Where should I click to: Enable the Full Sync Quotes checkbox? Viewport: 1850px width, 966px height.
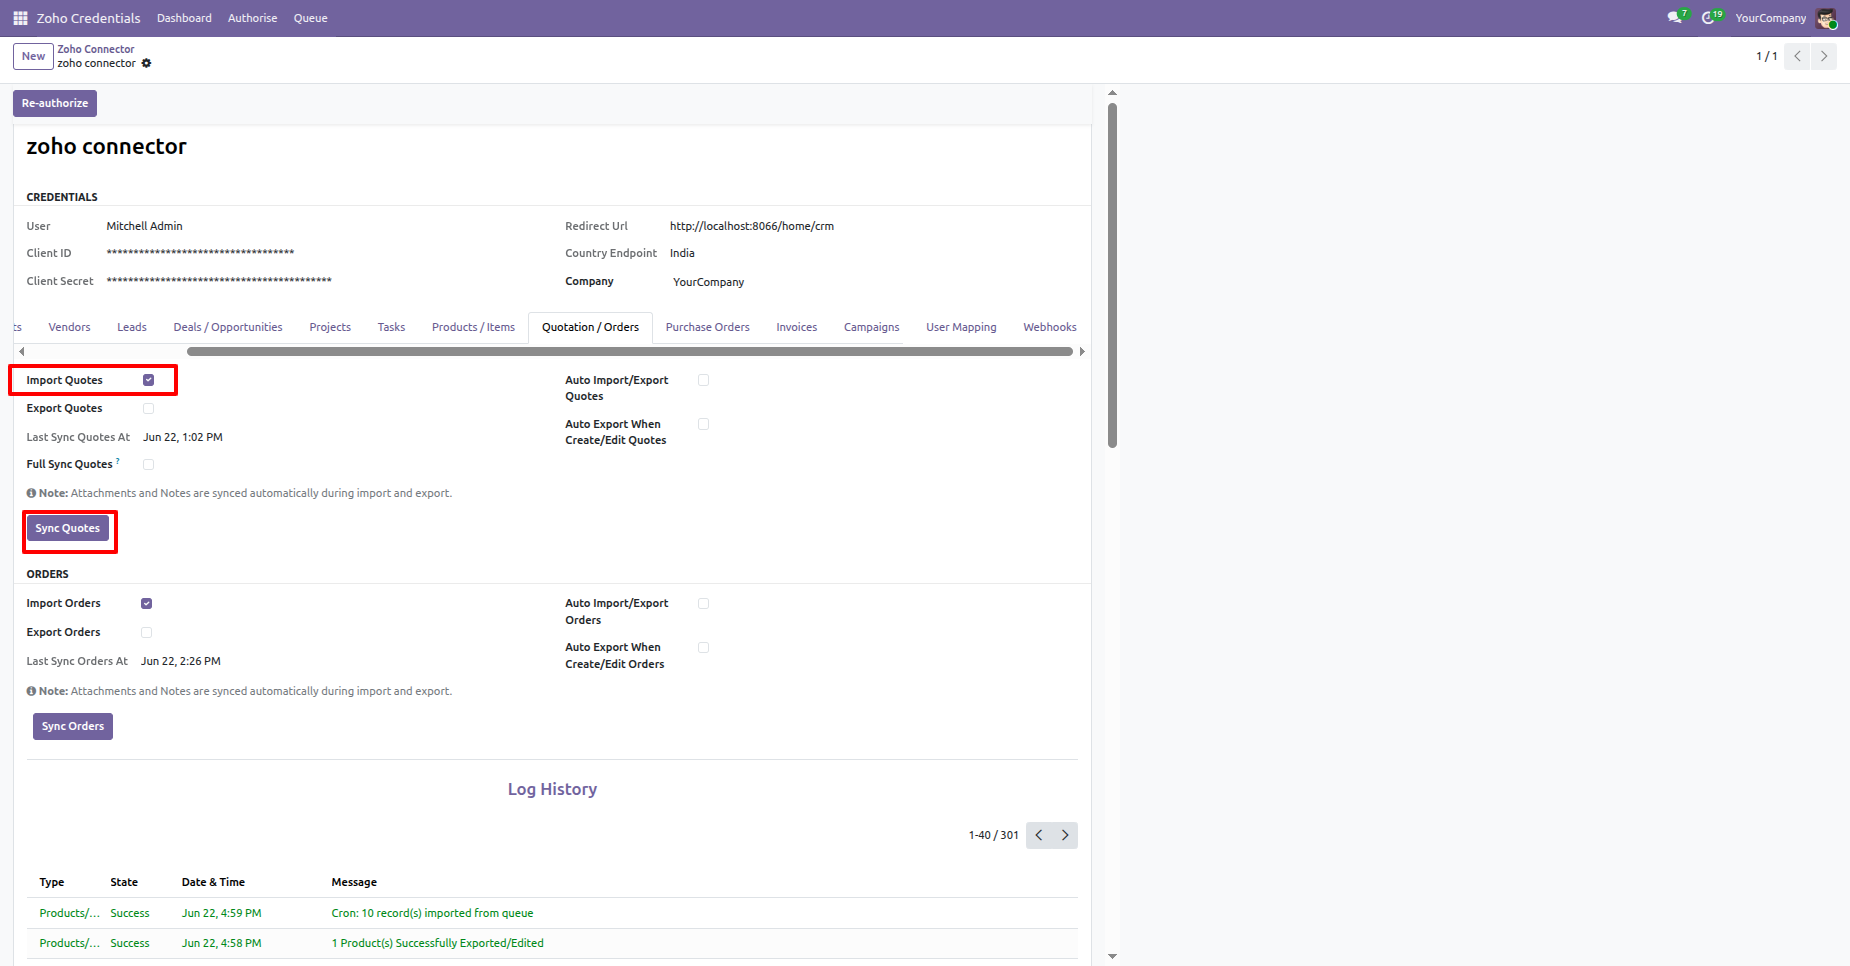[148, 464]
